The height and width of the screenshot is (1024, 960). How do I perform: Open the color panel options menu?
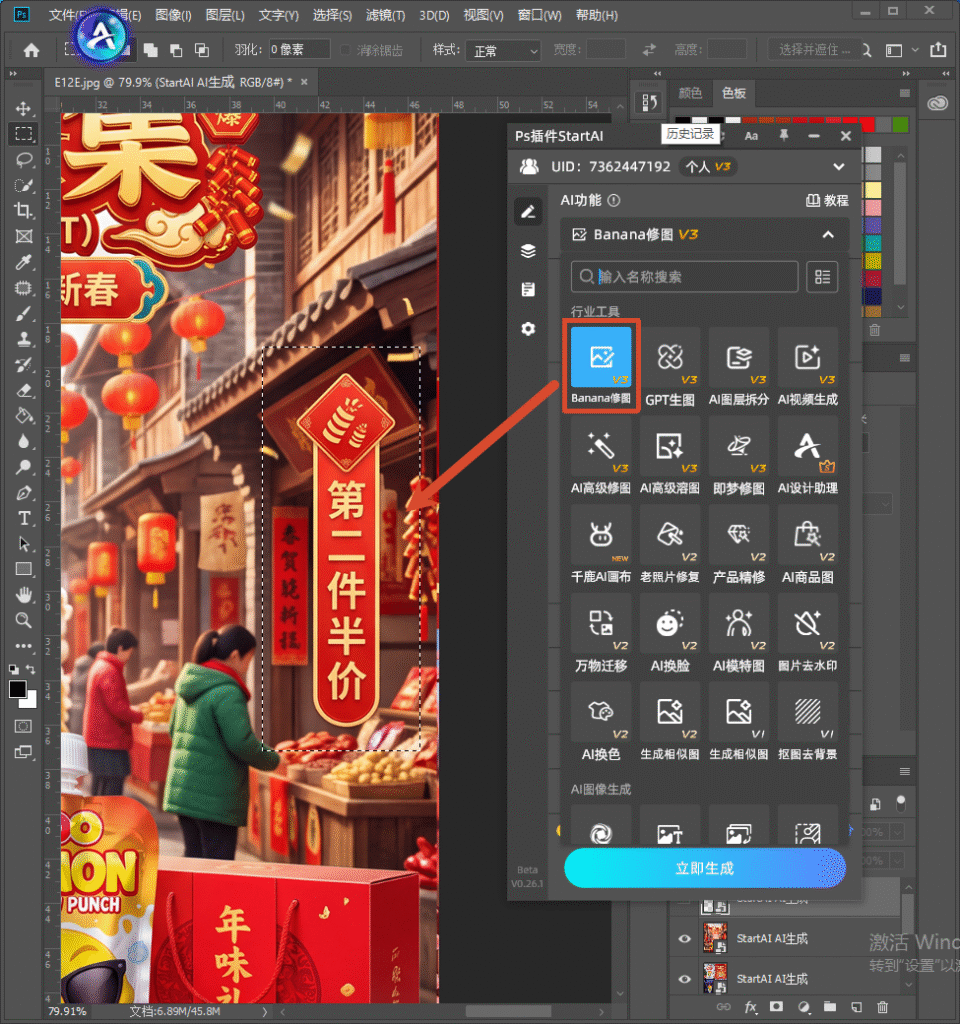pos(904,93)
